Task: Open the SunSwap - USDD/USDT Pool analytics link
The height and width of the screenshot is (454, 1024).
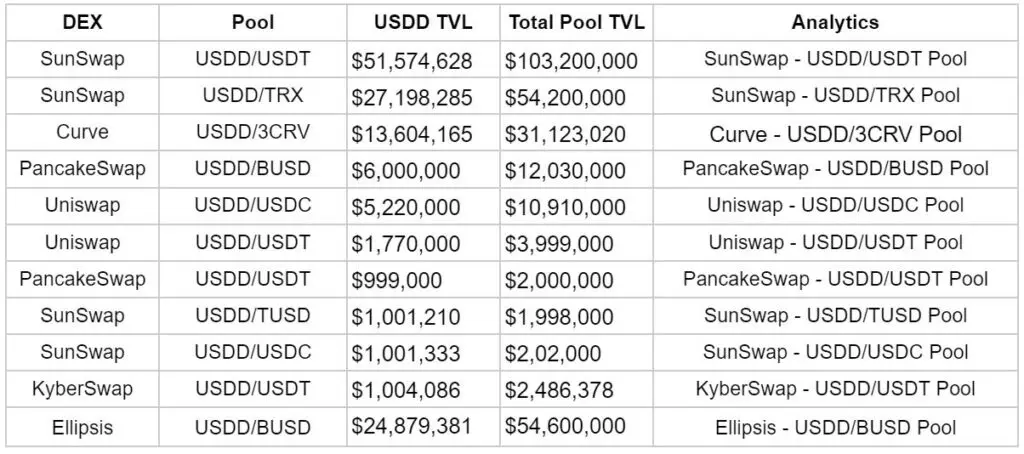Action: point(835,60)
